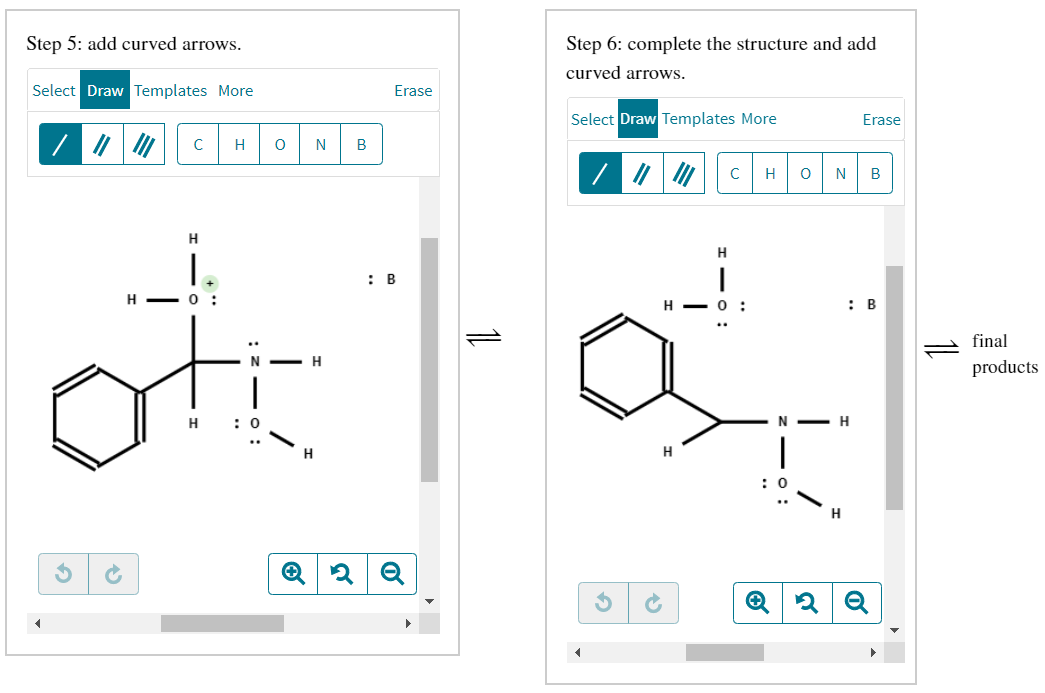Click the reset zoom icon in Step 5

(x=341, y=573)
